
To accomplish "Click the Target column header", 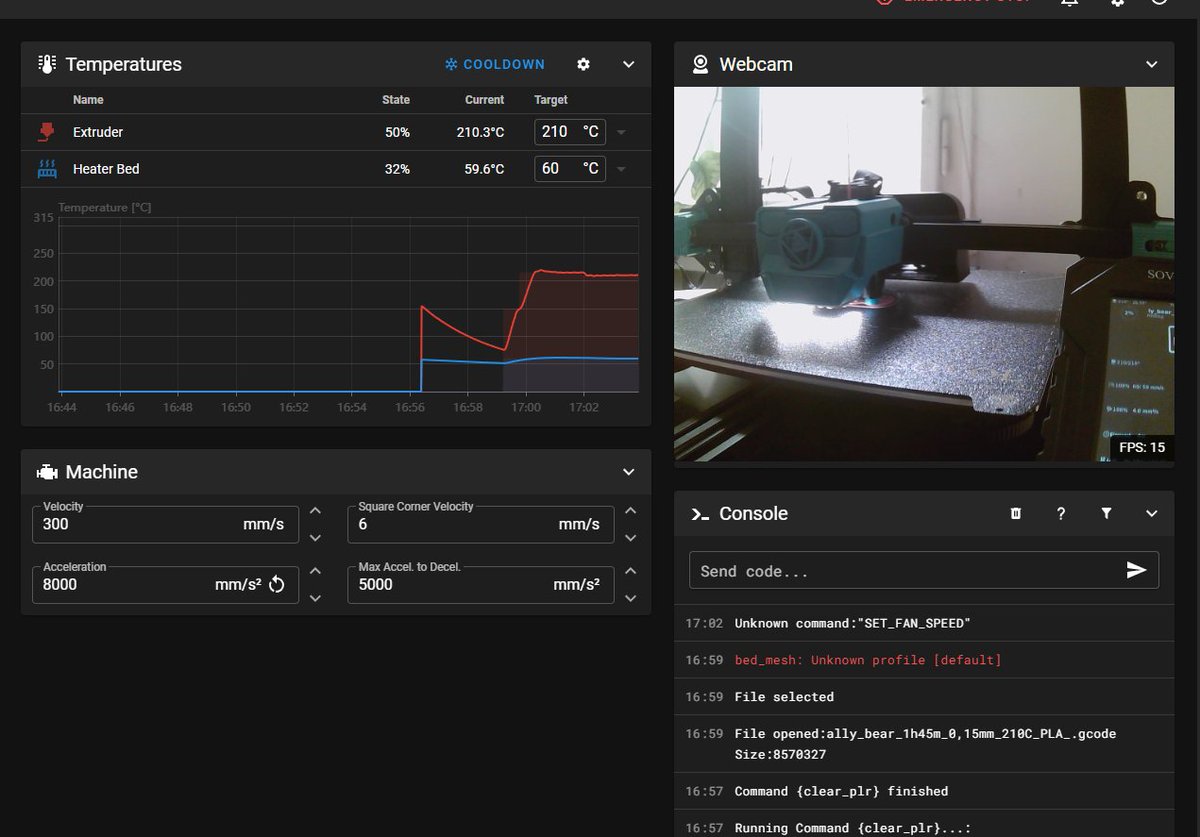I will point(551,100).
